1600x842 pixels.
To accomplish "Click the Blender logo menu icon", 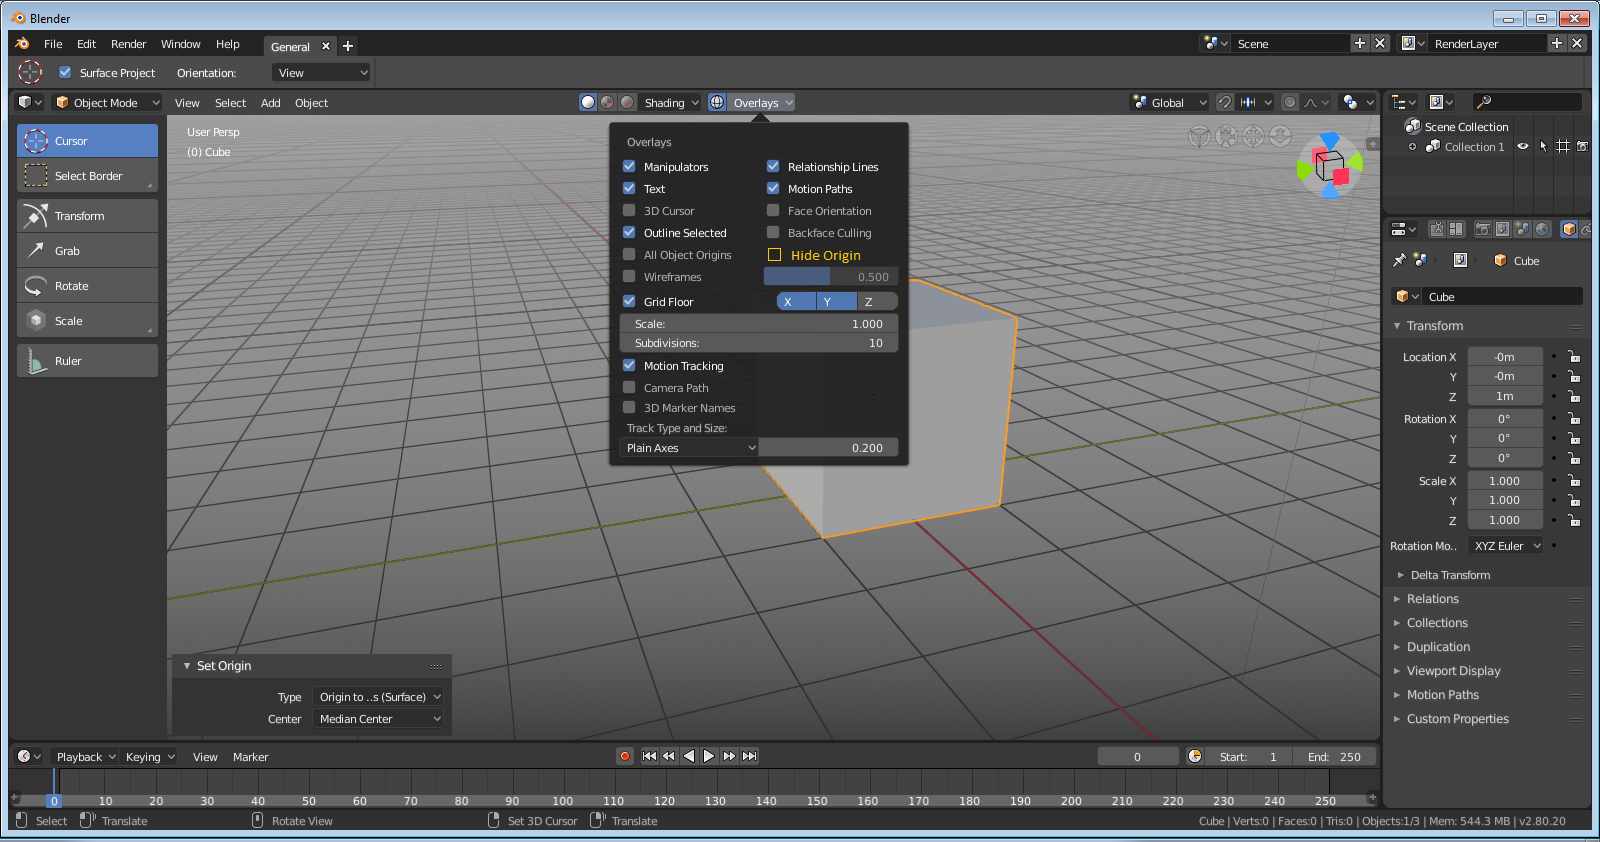I will (x=22, y=44).
